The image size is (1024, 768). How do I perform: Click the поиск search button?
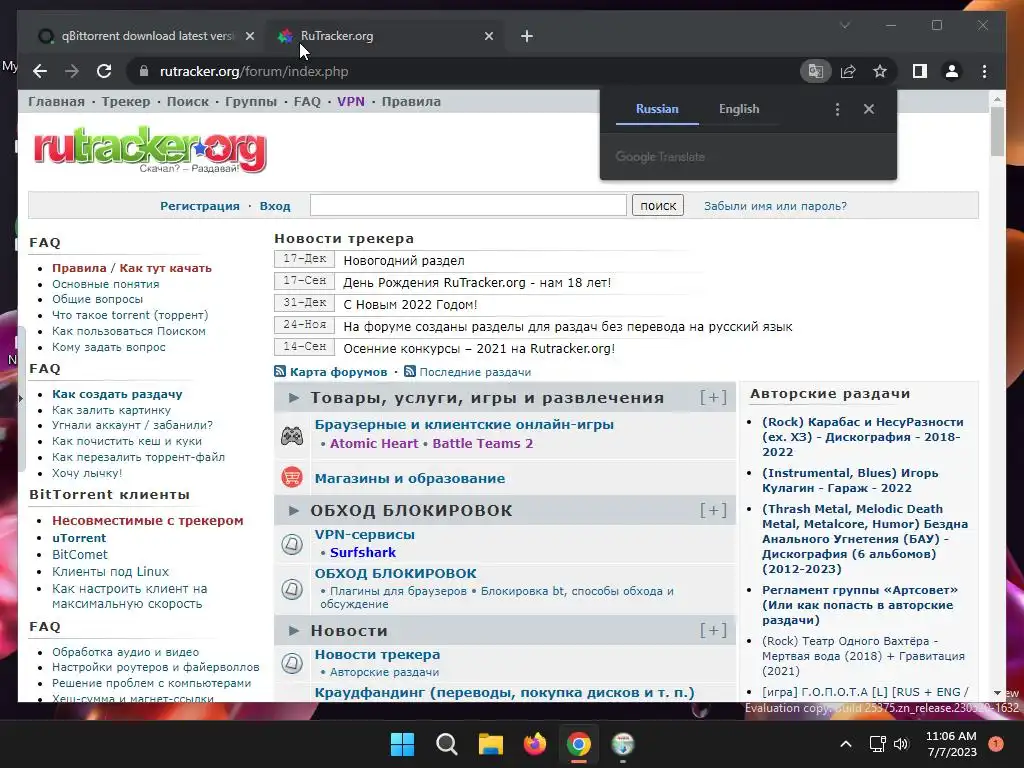(x=658, y=206)
